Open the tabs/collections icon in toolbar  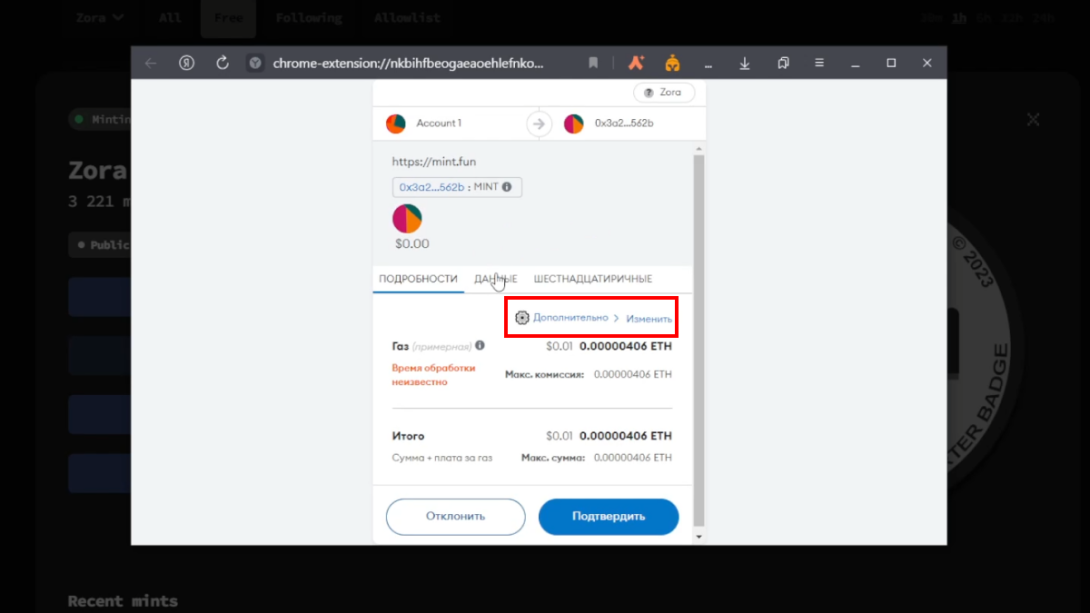pyautogui.click(x=783, y=63)
